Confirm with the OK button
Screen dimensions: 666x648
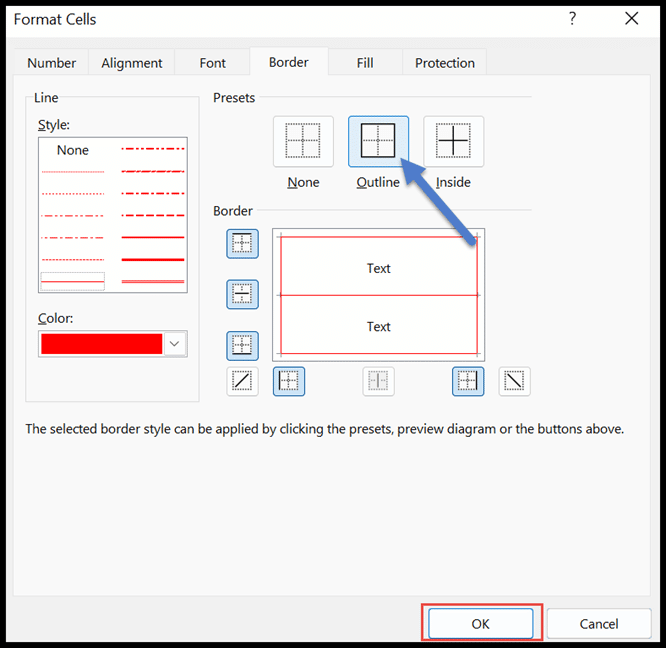(x=480, y=623)
